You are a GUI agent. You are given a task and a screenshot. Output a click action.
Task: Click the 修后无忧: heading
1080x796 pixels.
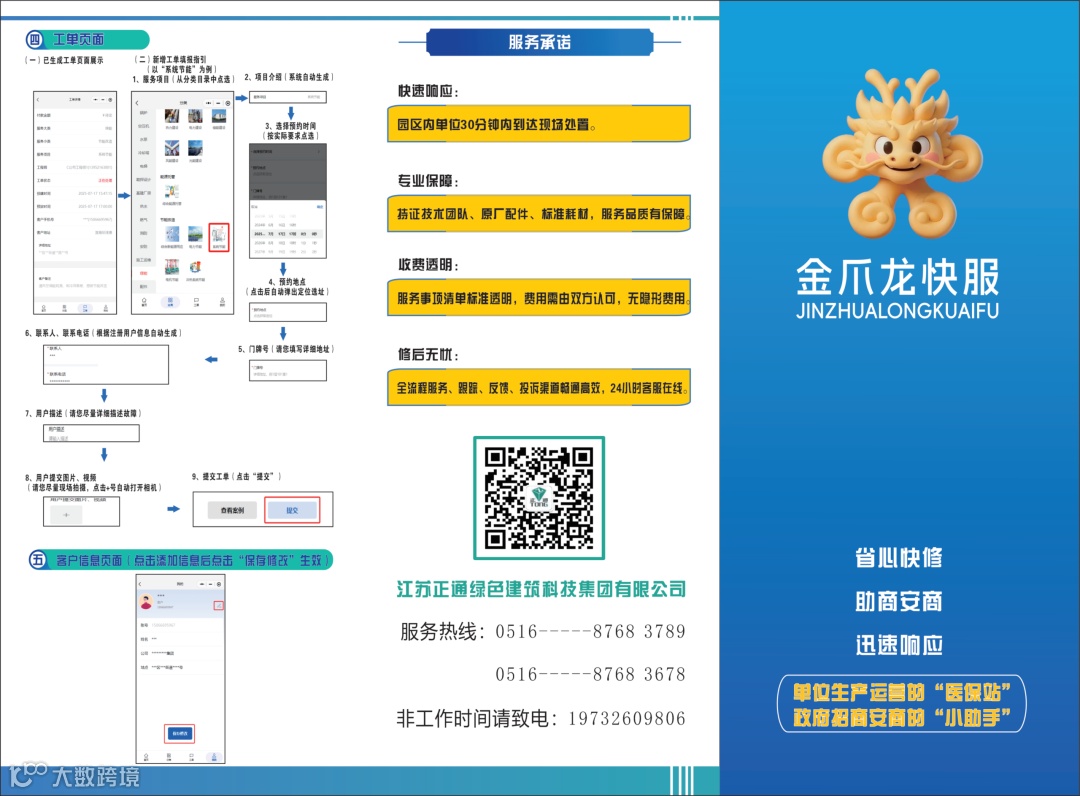click(x=428, y=355)
